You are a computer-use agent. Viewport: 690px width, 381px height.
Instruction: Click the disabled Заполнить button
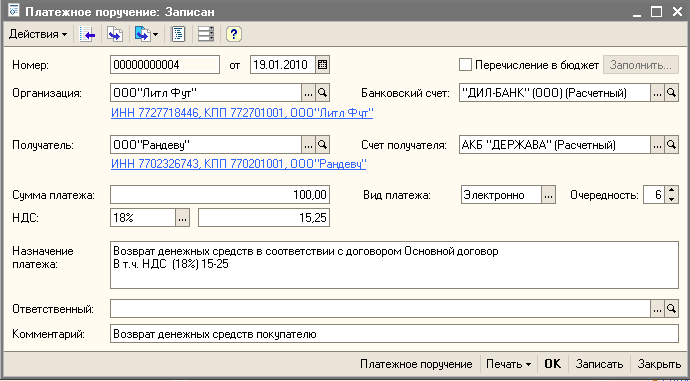coord(641,65)
